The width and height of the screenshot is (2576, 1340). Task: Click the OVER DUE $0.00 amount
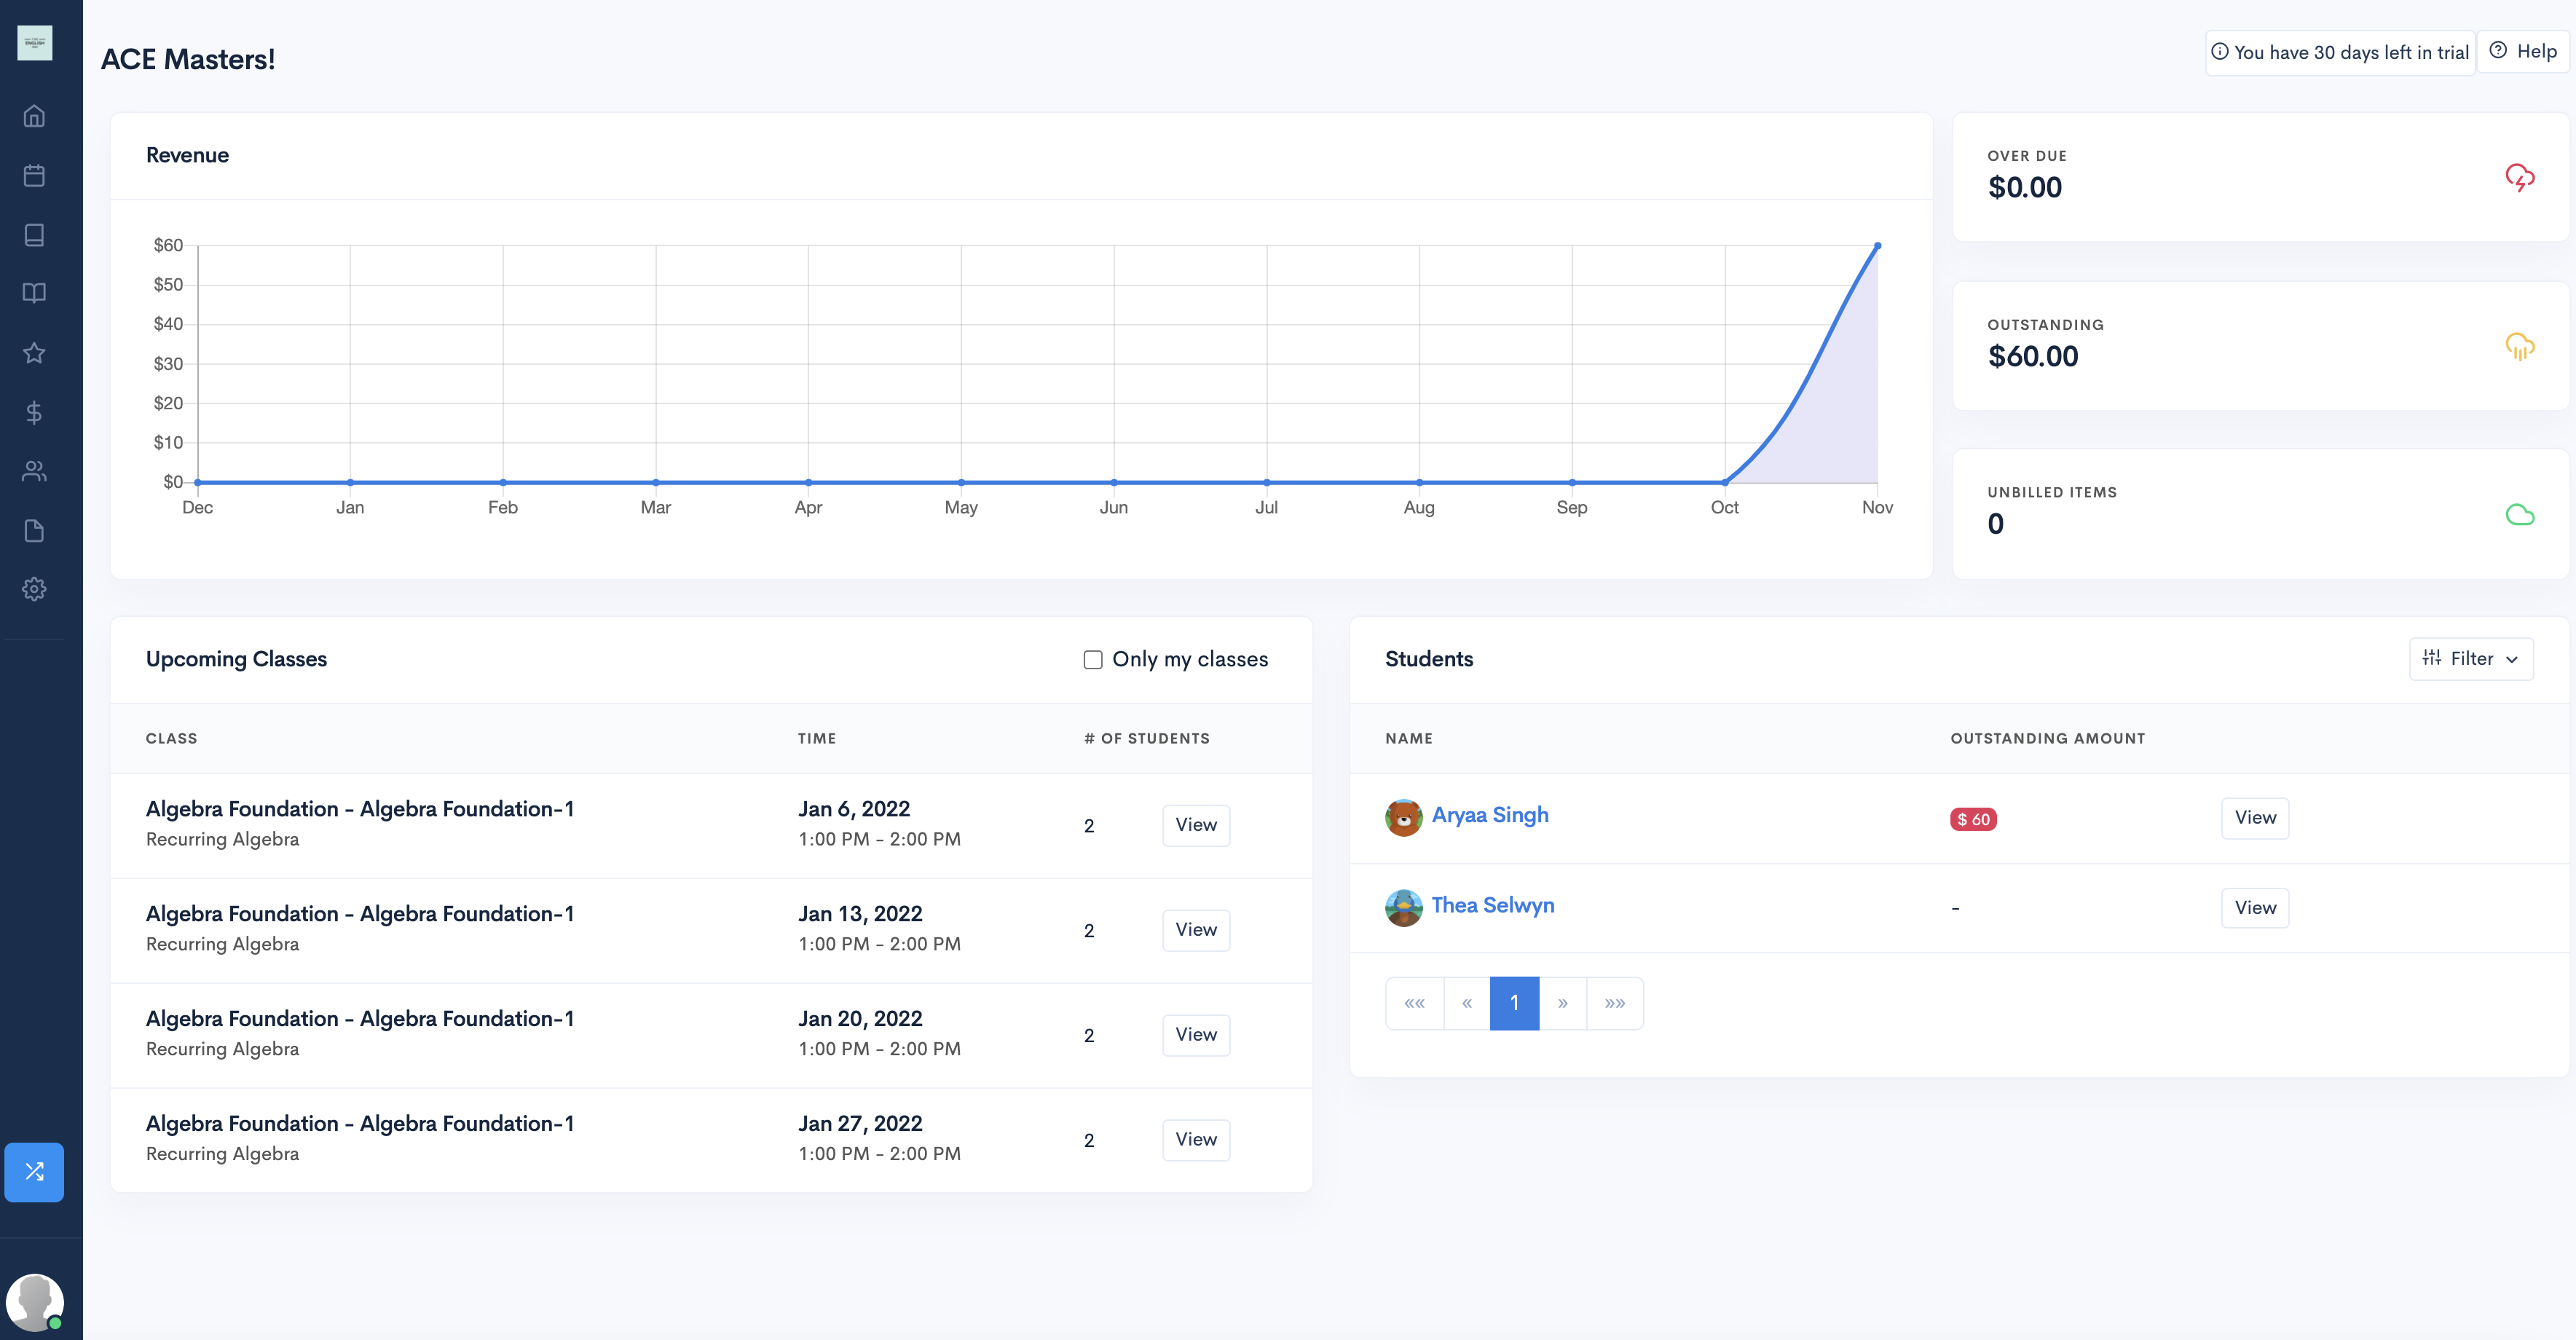2024,187
